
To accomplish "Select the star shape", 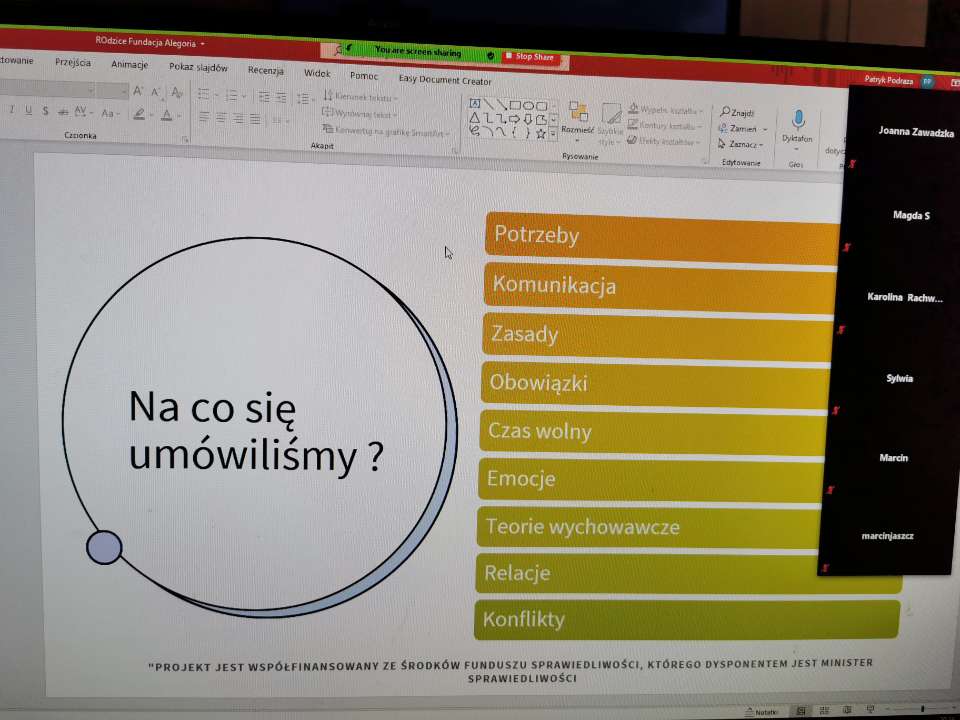I will point(541,133).
